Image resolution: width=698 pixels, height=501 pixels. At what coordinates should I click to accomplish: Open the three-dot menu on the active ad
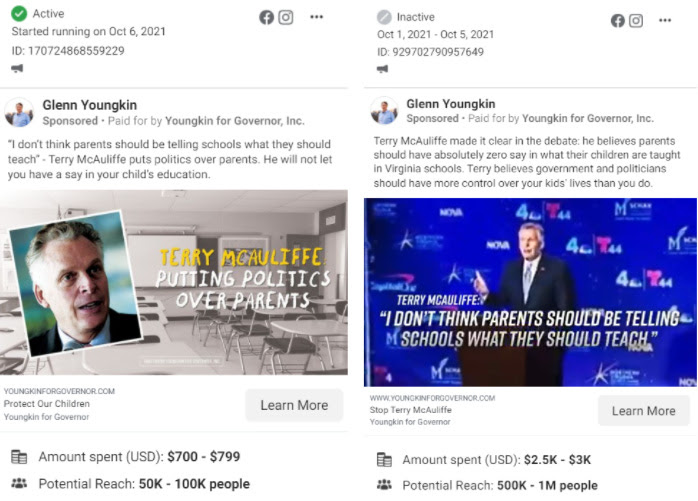tap(317, 17)
